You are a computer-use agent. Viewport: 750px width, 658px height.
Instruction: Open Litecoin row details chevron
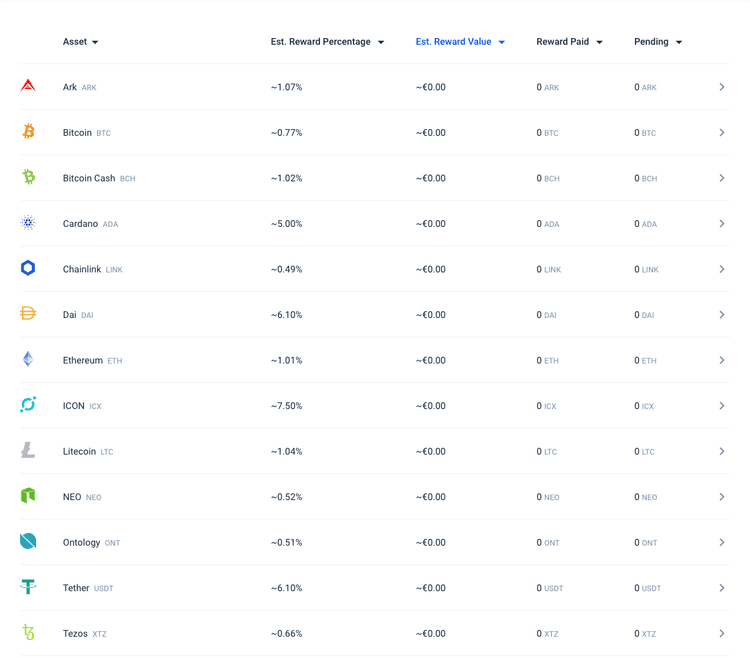(722, 451)
